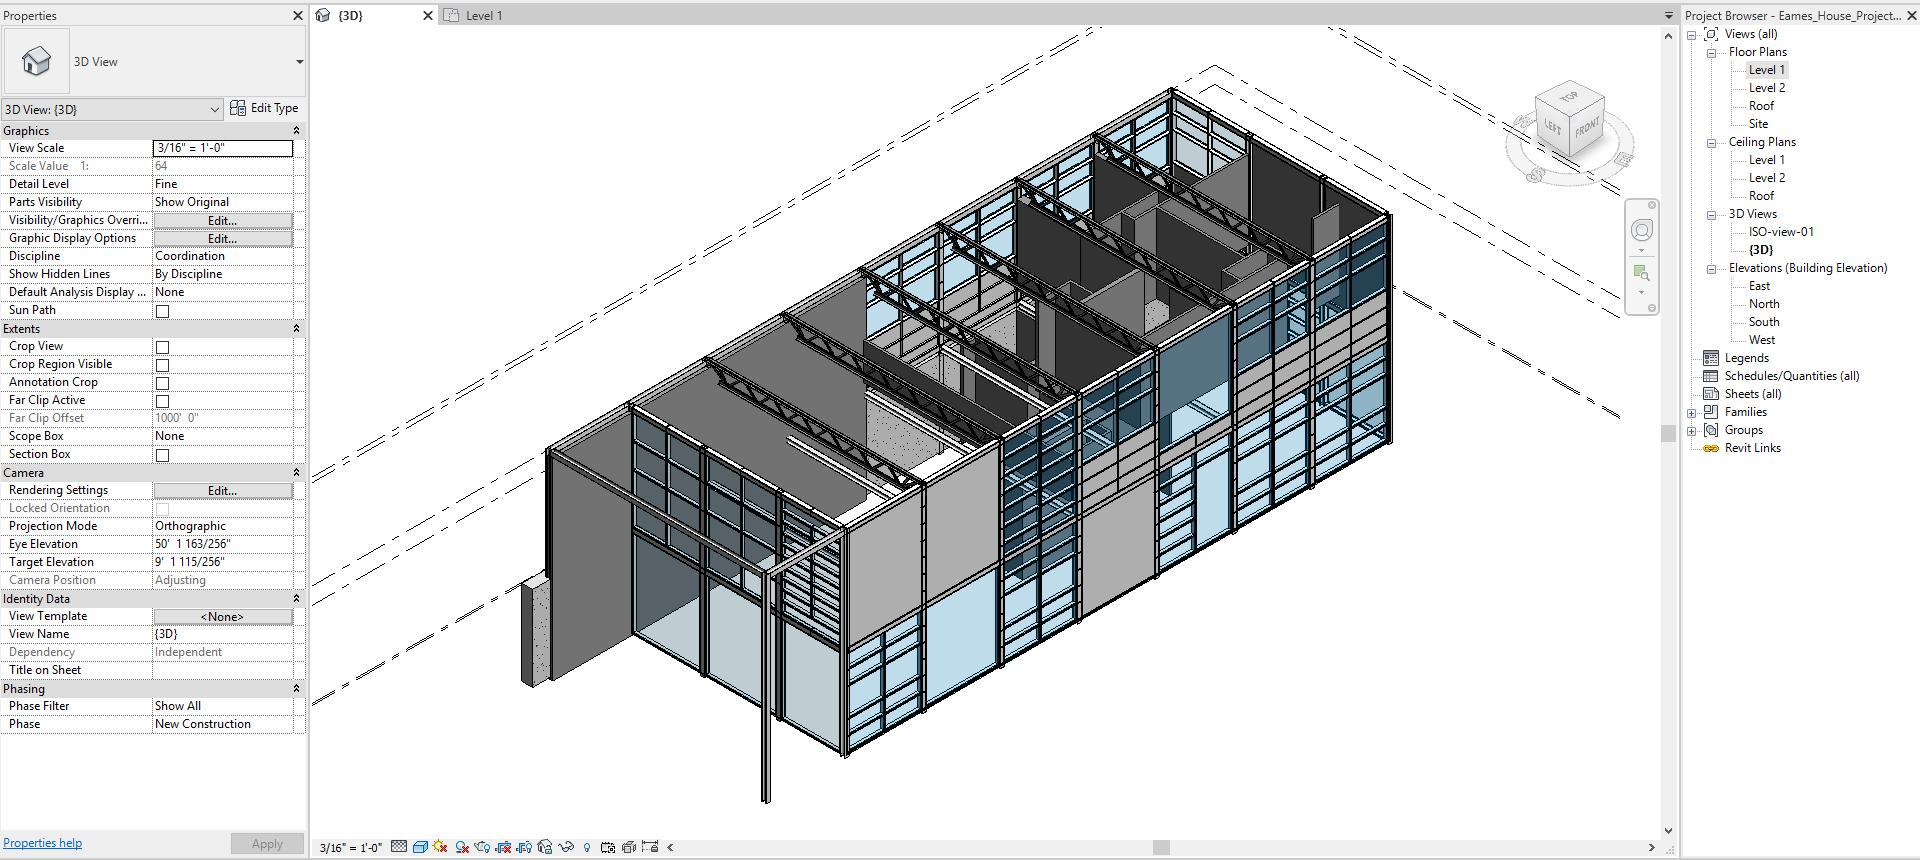Viewport: 1920px width, 860px height.
Task: Click Reveal Constraints icon in view bar
Action: pyautogui.click(x=650, y=847)
